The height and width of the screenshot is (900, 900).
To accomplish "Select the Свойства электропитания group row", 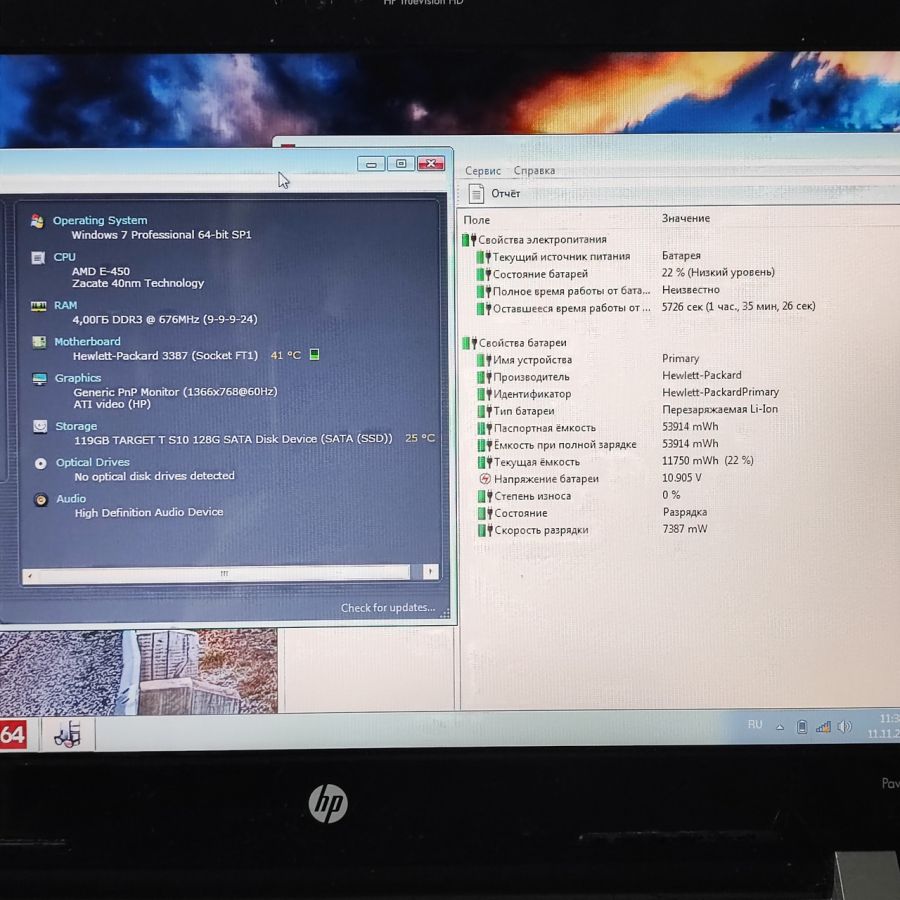I will (535, 239).
